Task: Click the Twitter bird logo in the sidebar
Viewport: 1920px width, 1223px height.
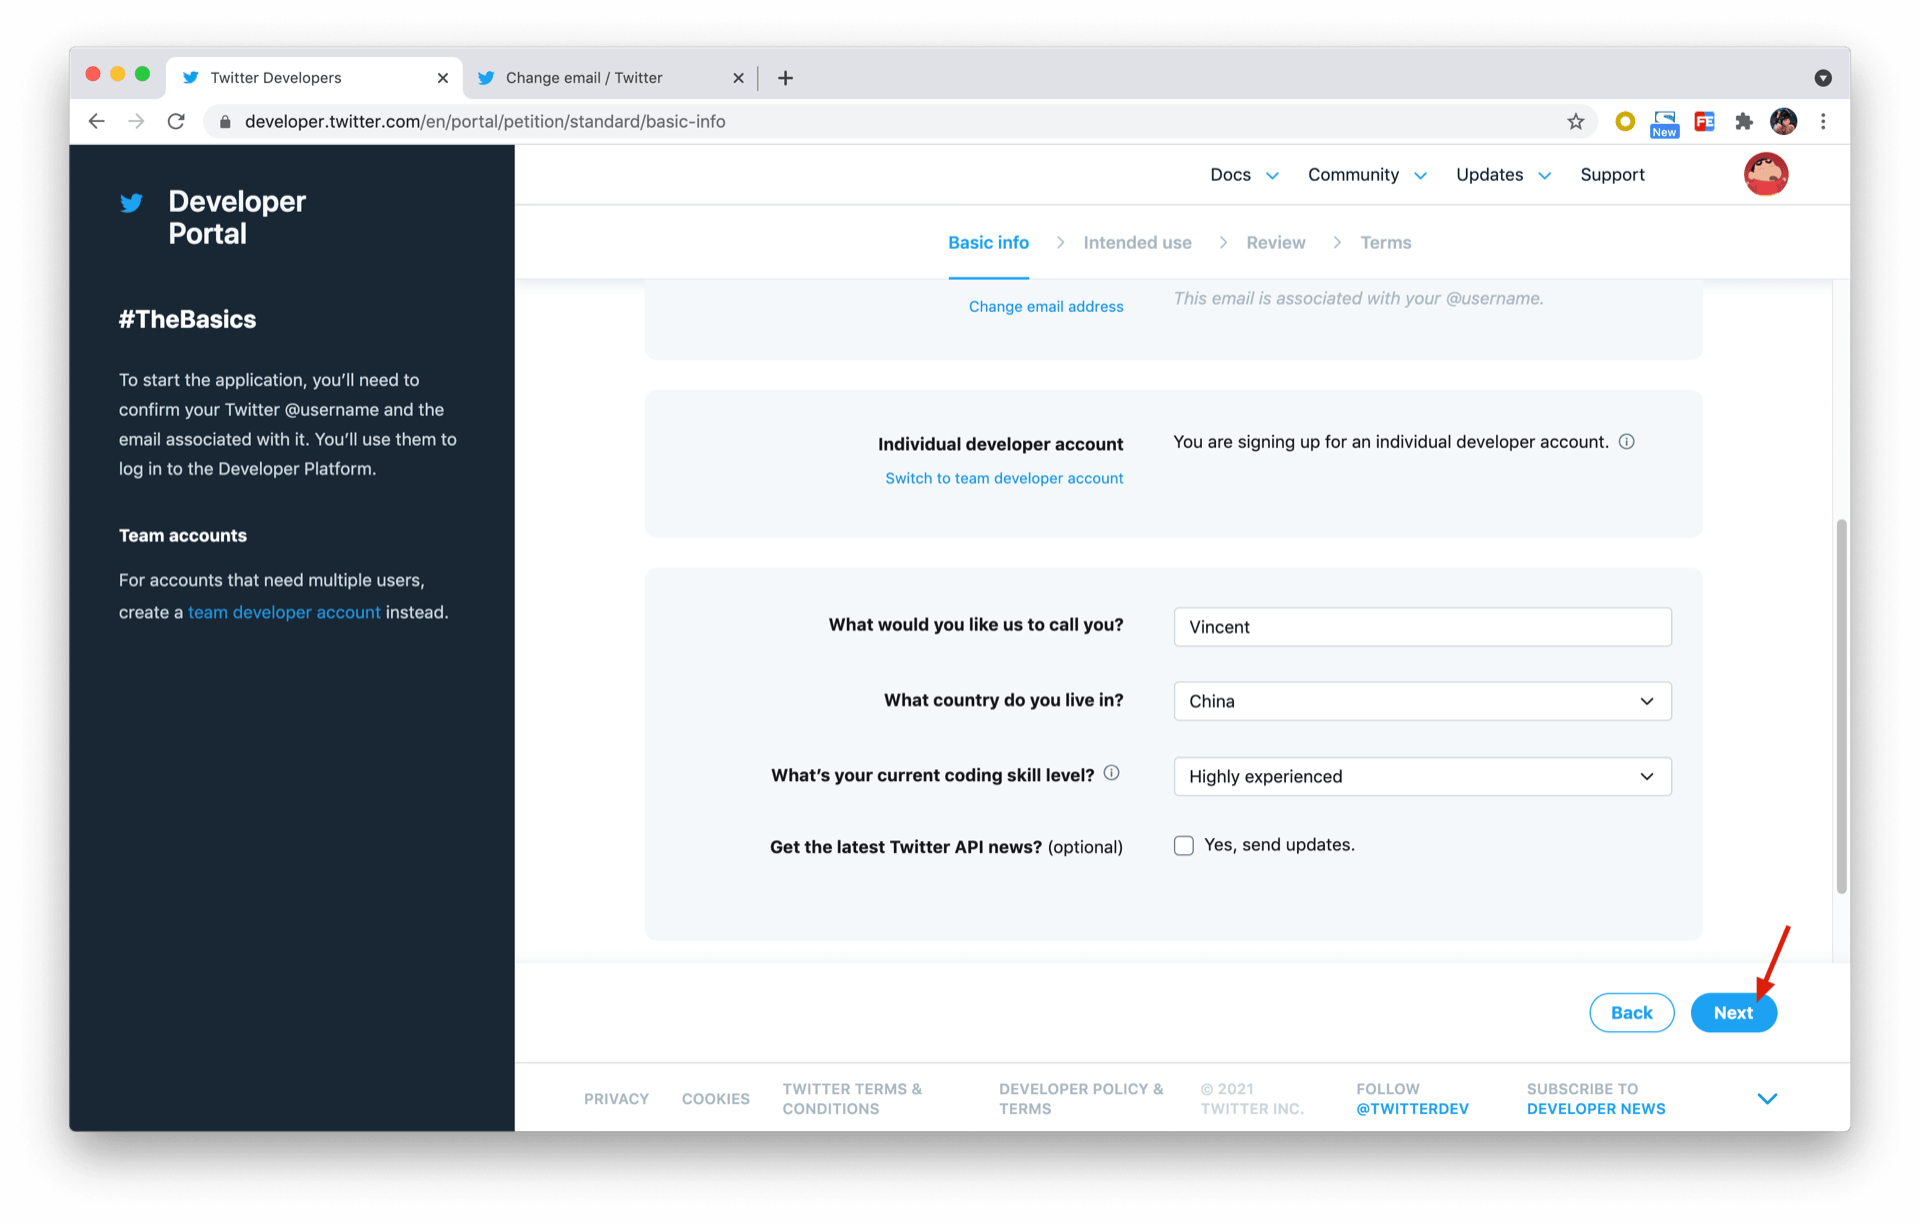Action: coord(131,203)
